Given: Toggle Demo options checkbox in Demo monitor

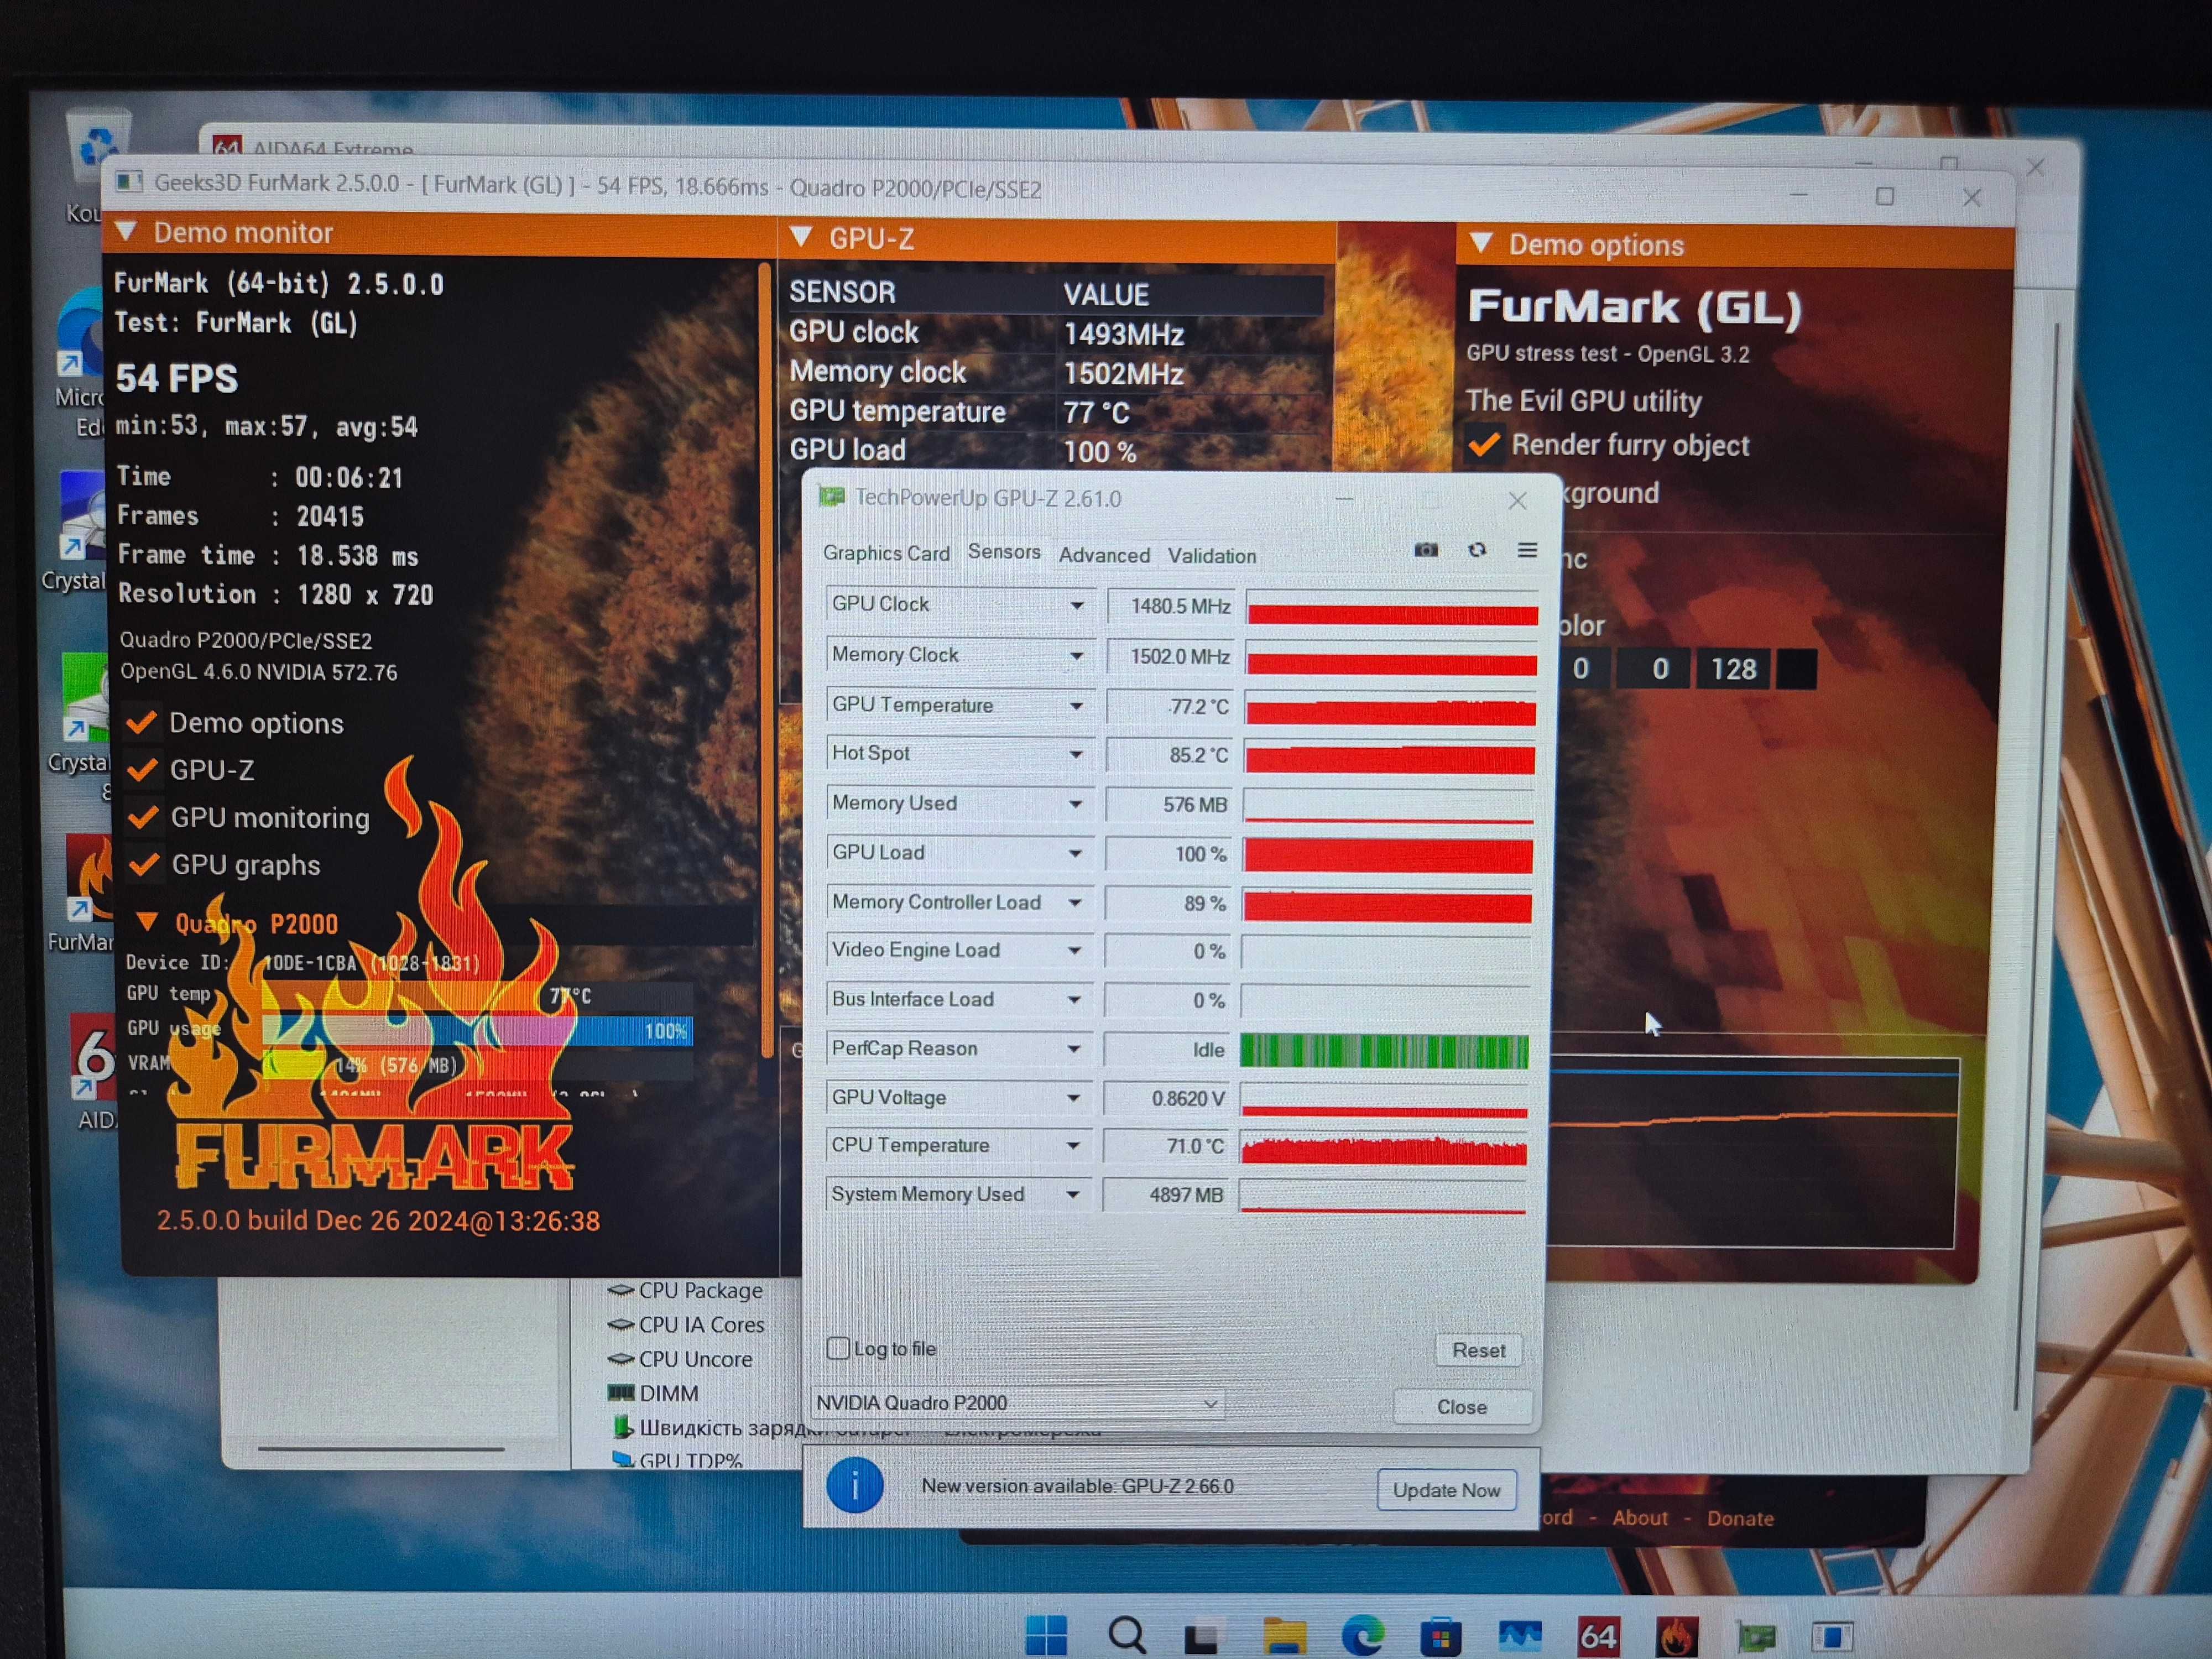Looking at the screenshot, I should click(142, 722).
